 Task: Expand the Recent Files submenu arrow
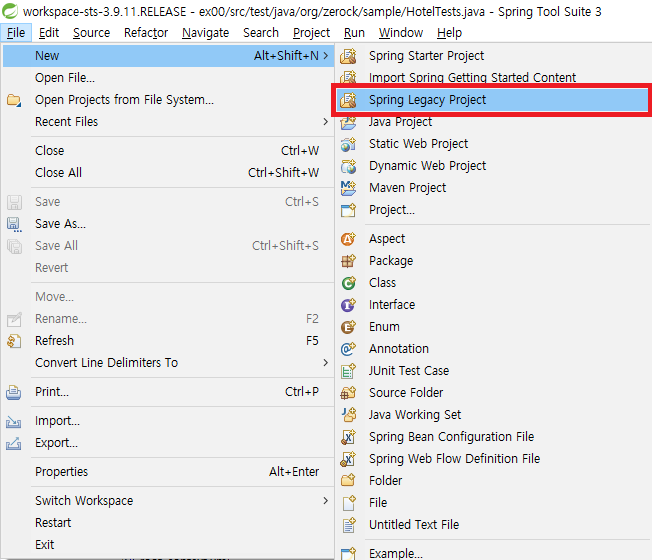click(326, 122)
